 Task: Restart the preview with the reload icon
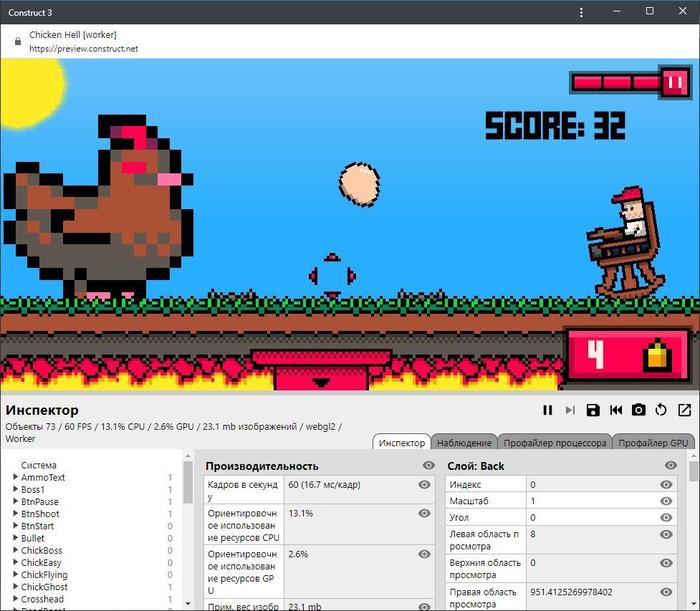click(661, 410)
